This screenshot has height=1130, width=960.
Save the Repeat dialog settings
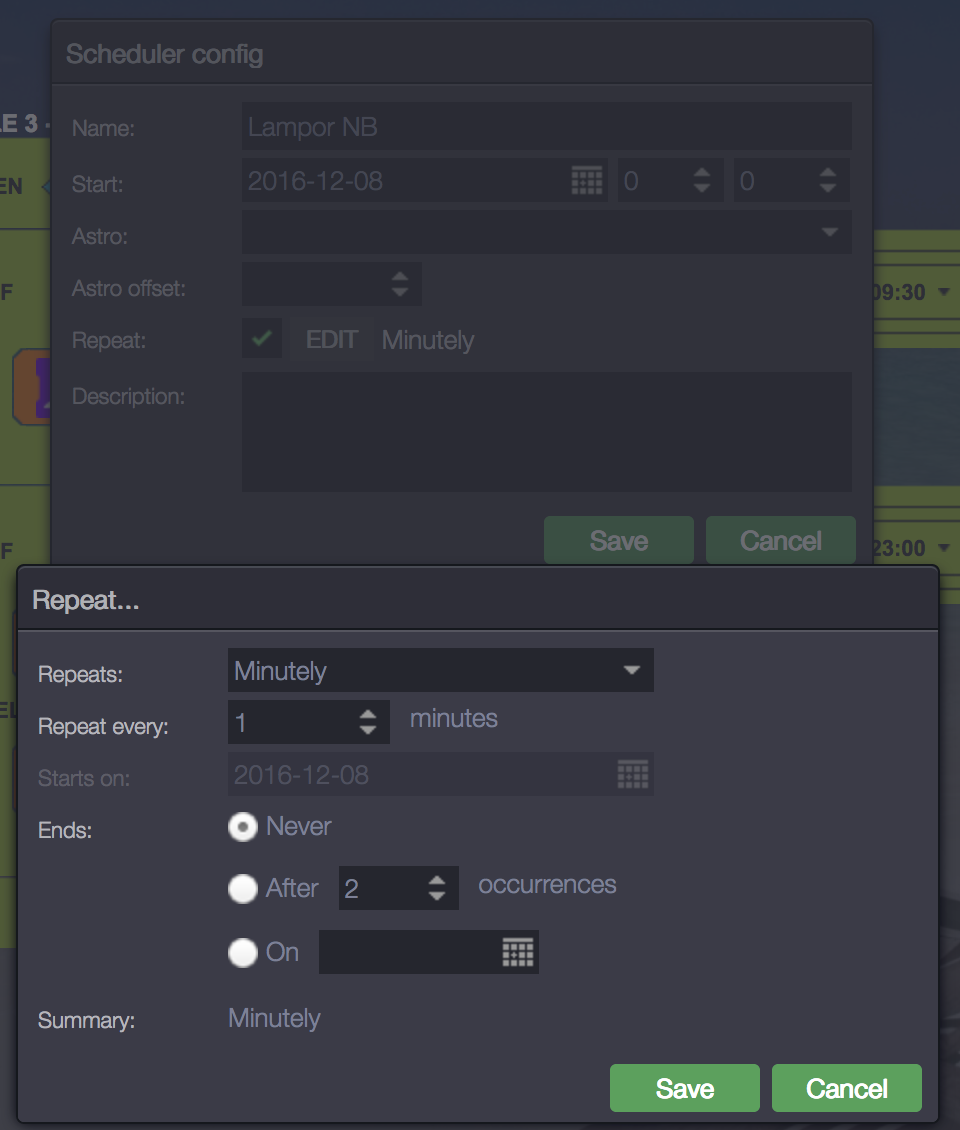point(684,1088)
